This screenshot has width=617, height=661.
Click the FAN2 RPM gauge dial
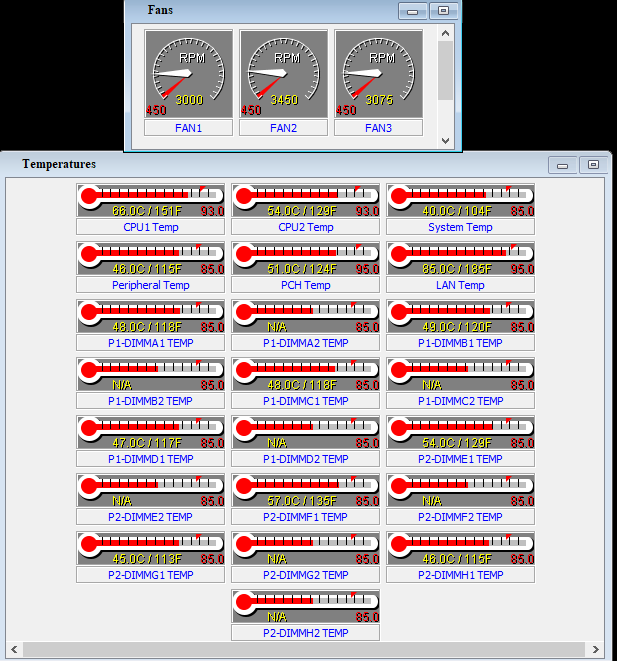click(284, 74)
